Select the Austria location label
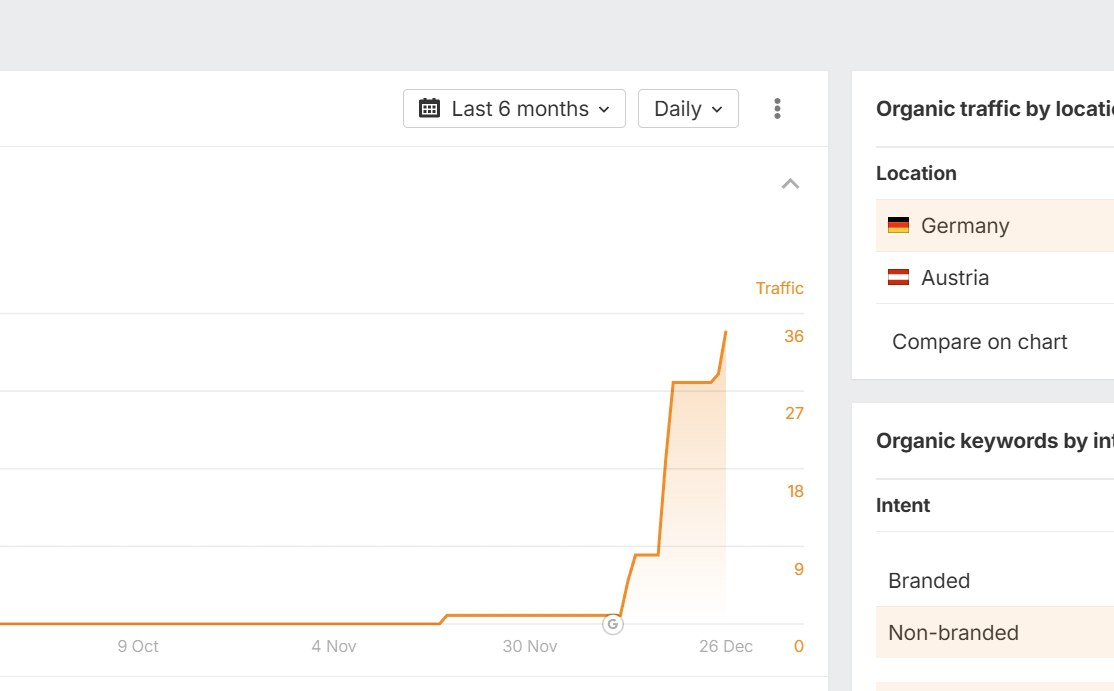Screen dimensions: 1114x691 click(x=955, y=278)
